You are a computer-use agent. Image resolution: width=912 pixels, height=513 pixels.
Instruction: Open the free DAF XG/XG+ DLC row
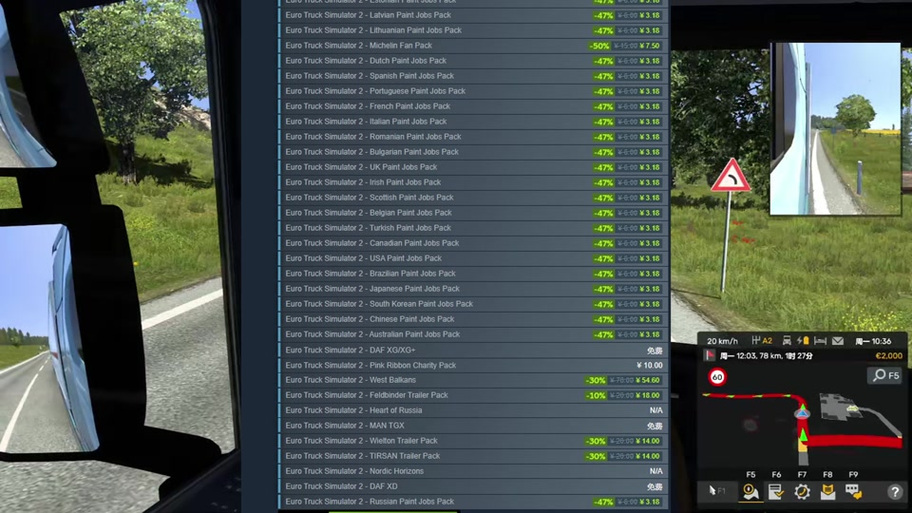pyautogui.click(x=473, y=350)
